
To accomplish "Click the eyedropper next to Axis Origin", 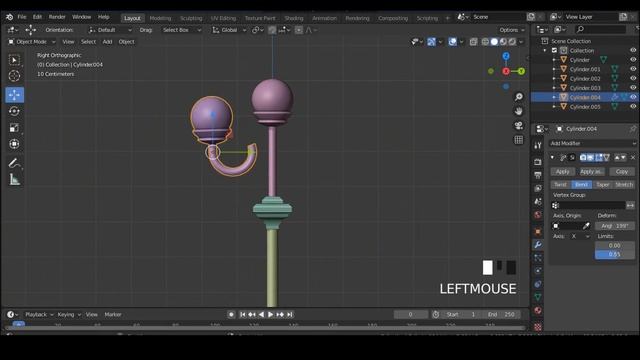I will [x=586, y=226].
